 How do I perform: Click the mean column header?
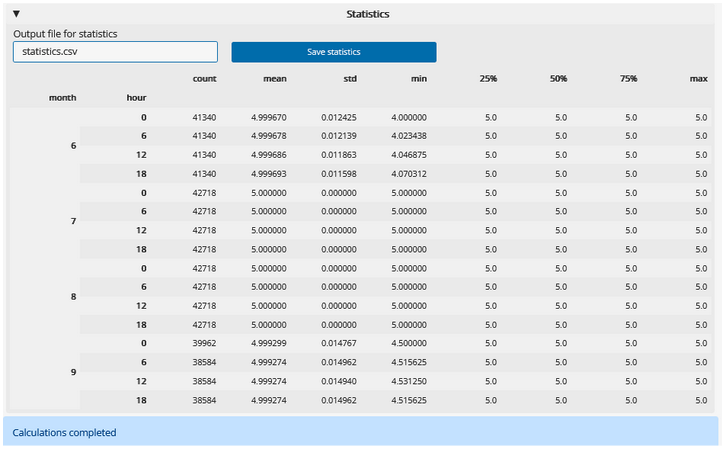tap(275, 79)
